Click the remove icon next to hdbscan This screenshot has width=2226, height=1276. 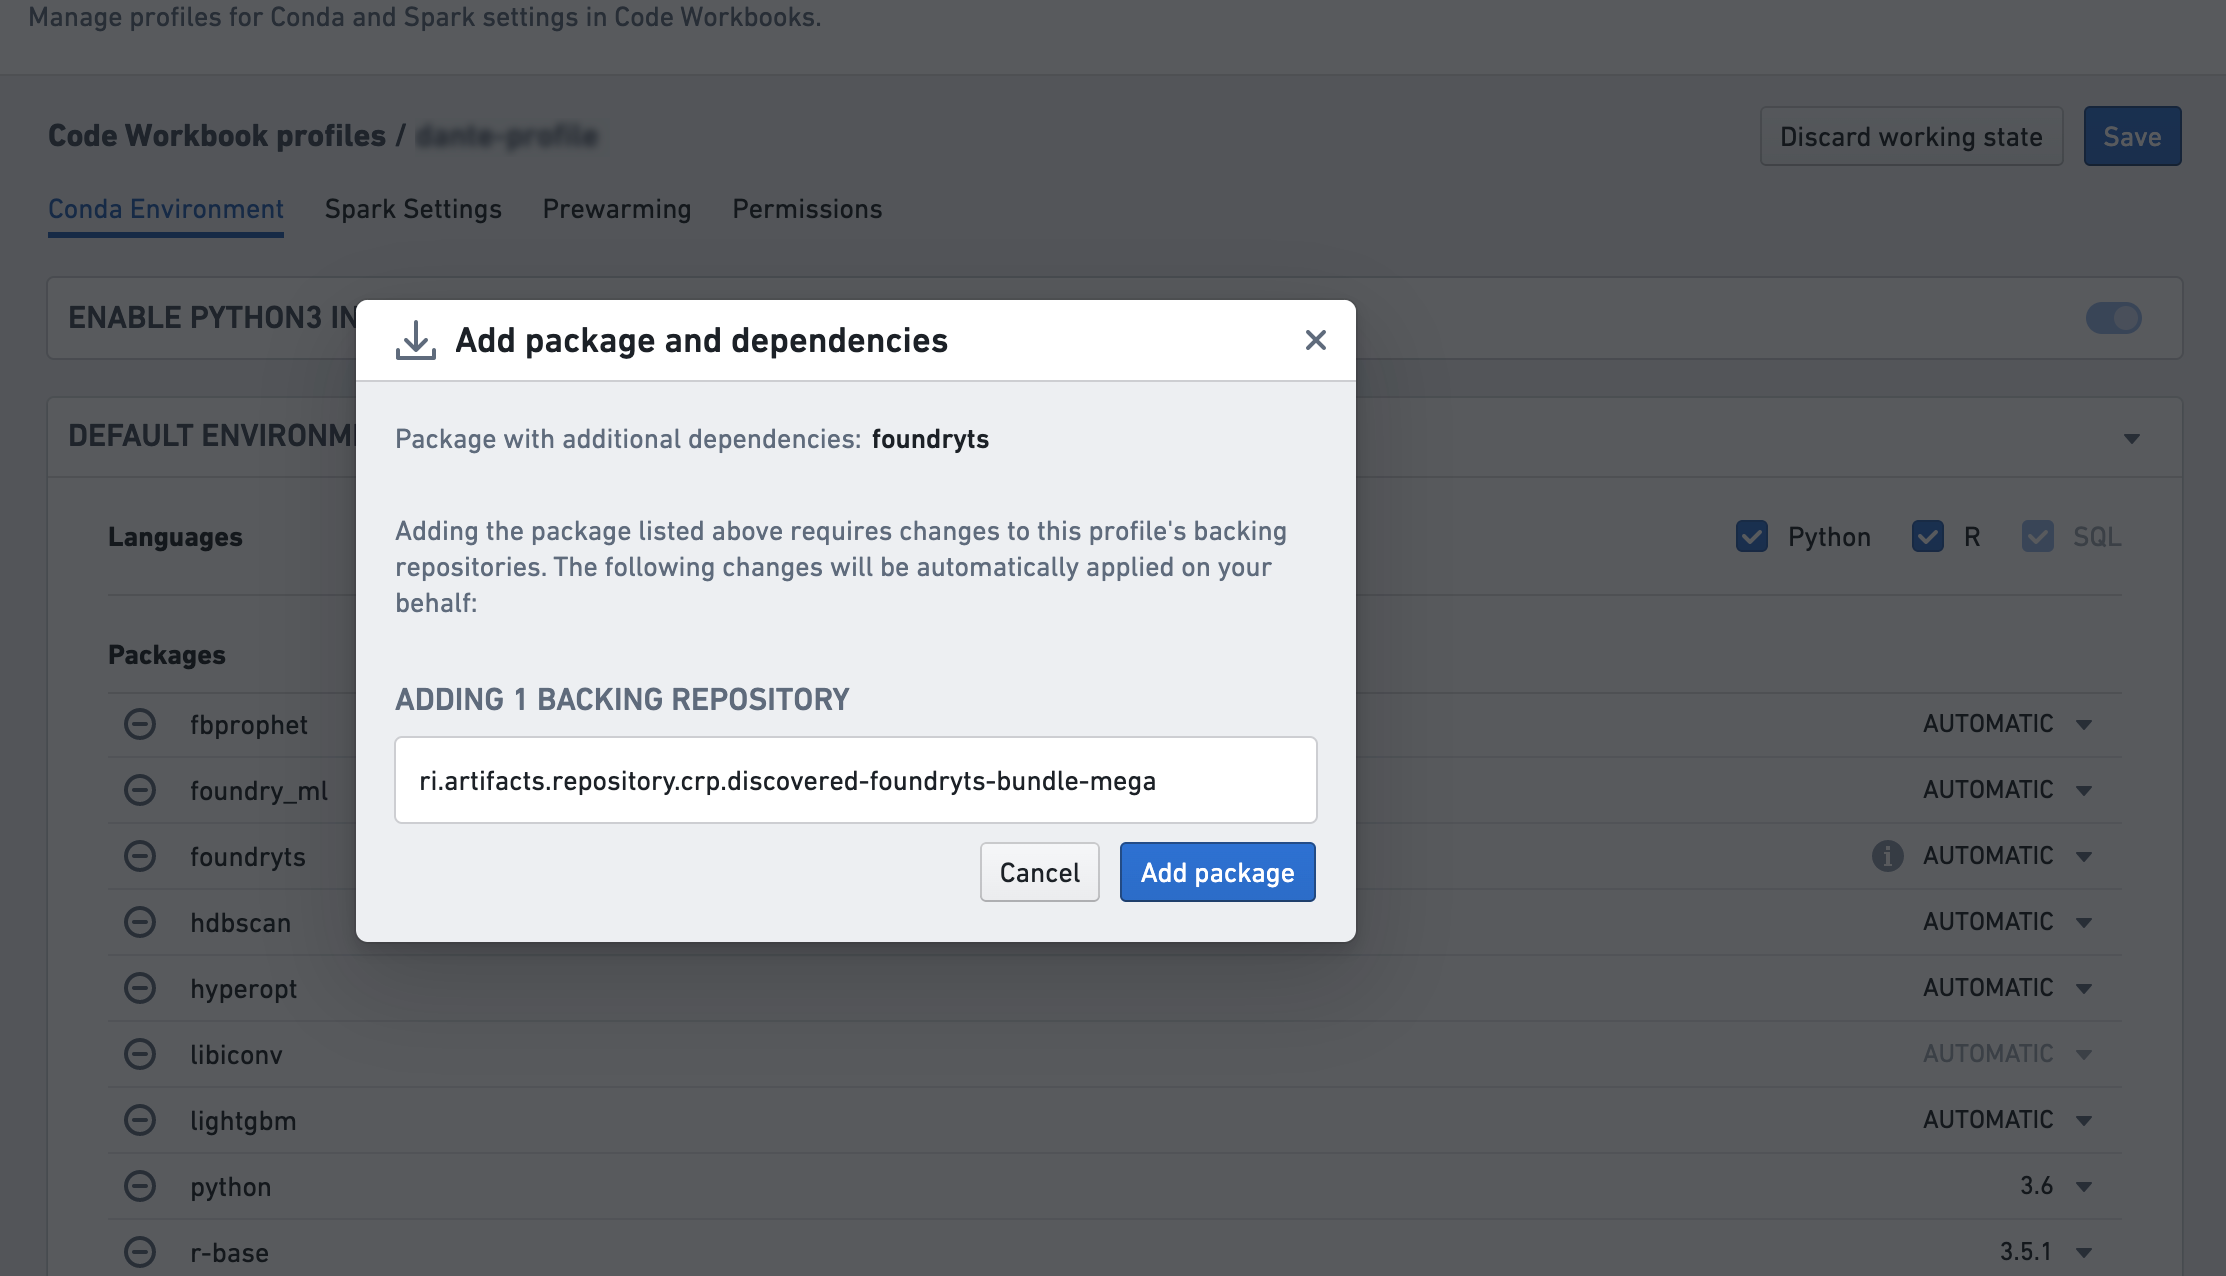[141, 921]
